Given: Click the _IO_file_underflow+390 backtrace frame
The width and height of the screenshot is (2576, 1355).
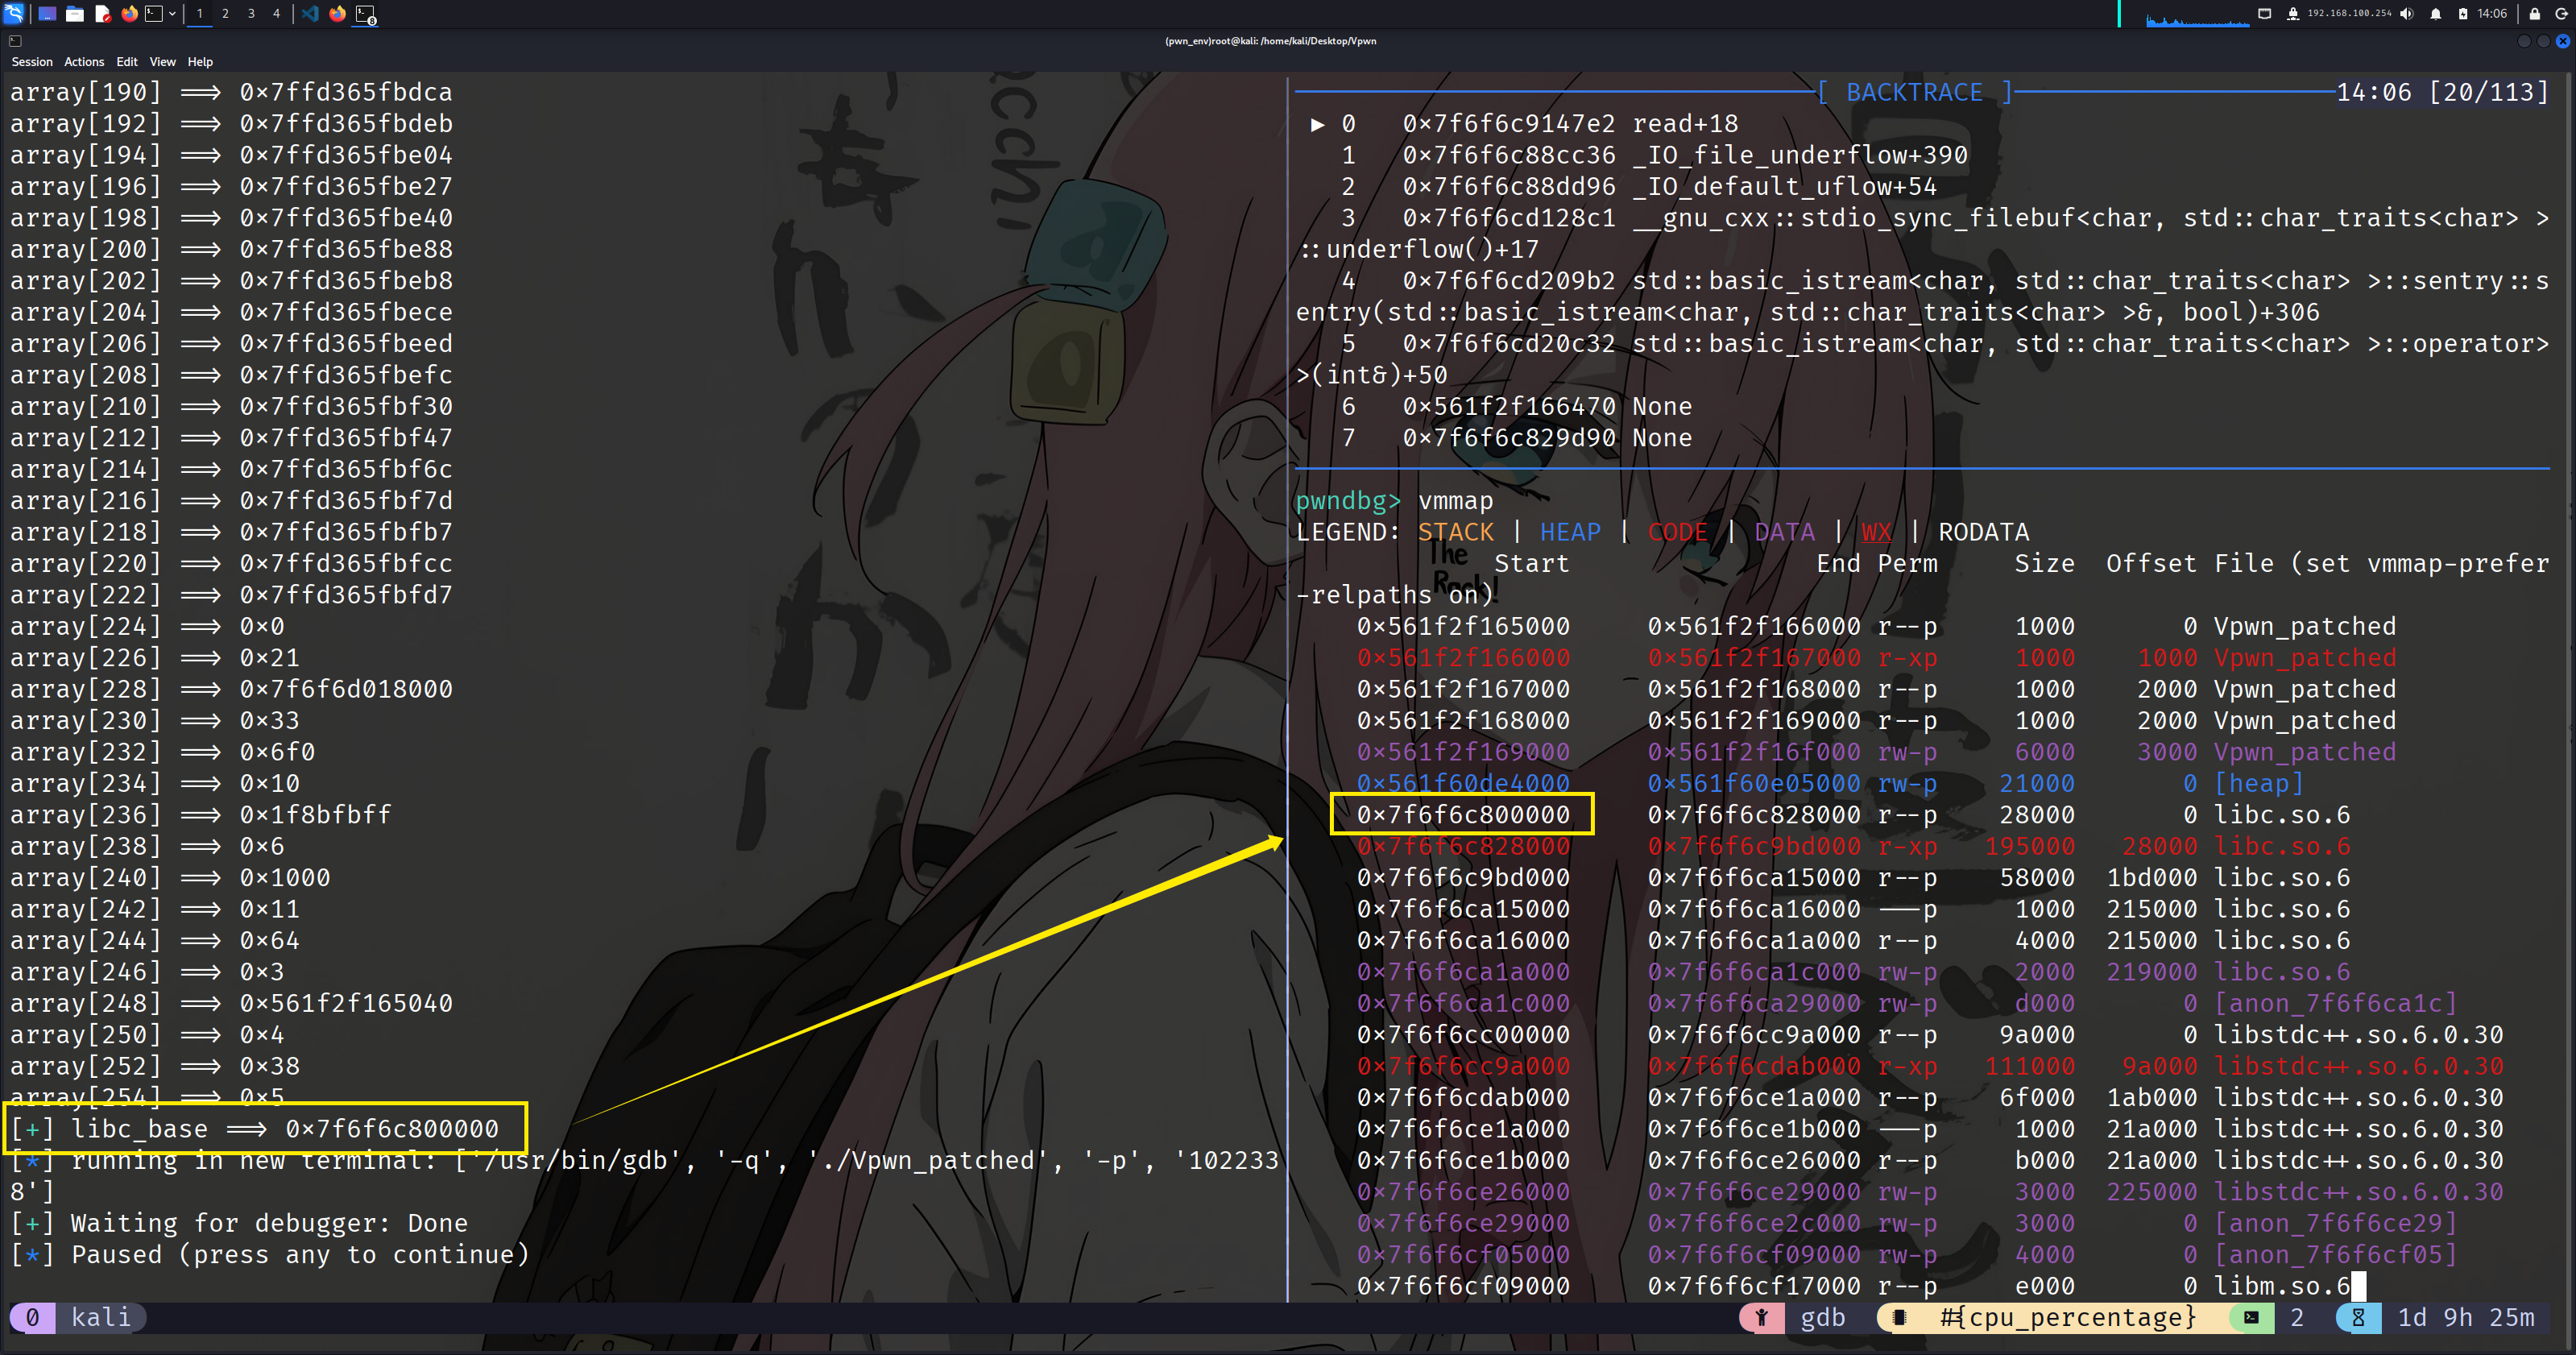Looking at the screenshot, I should click(1800, 155).
